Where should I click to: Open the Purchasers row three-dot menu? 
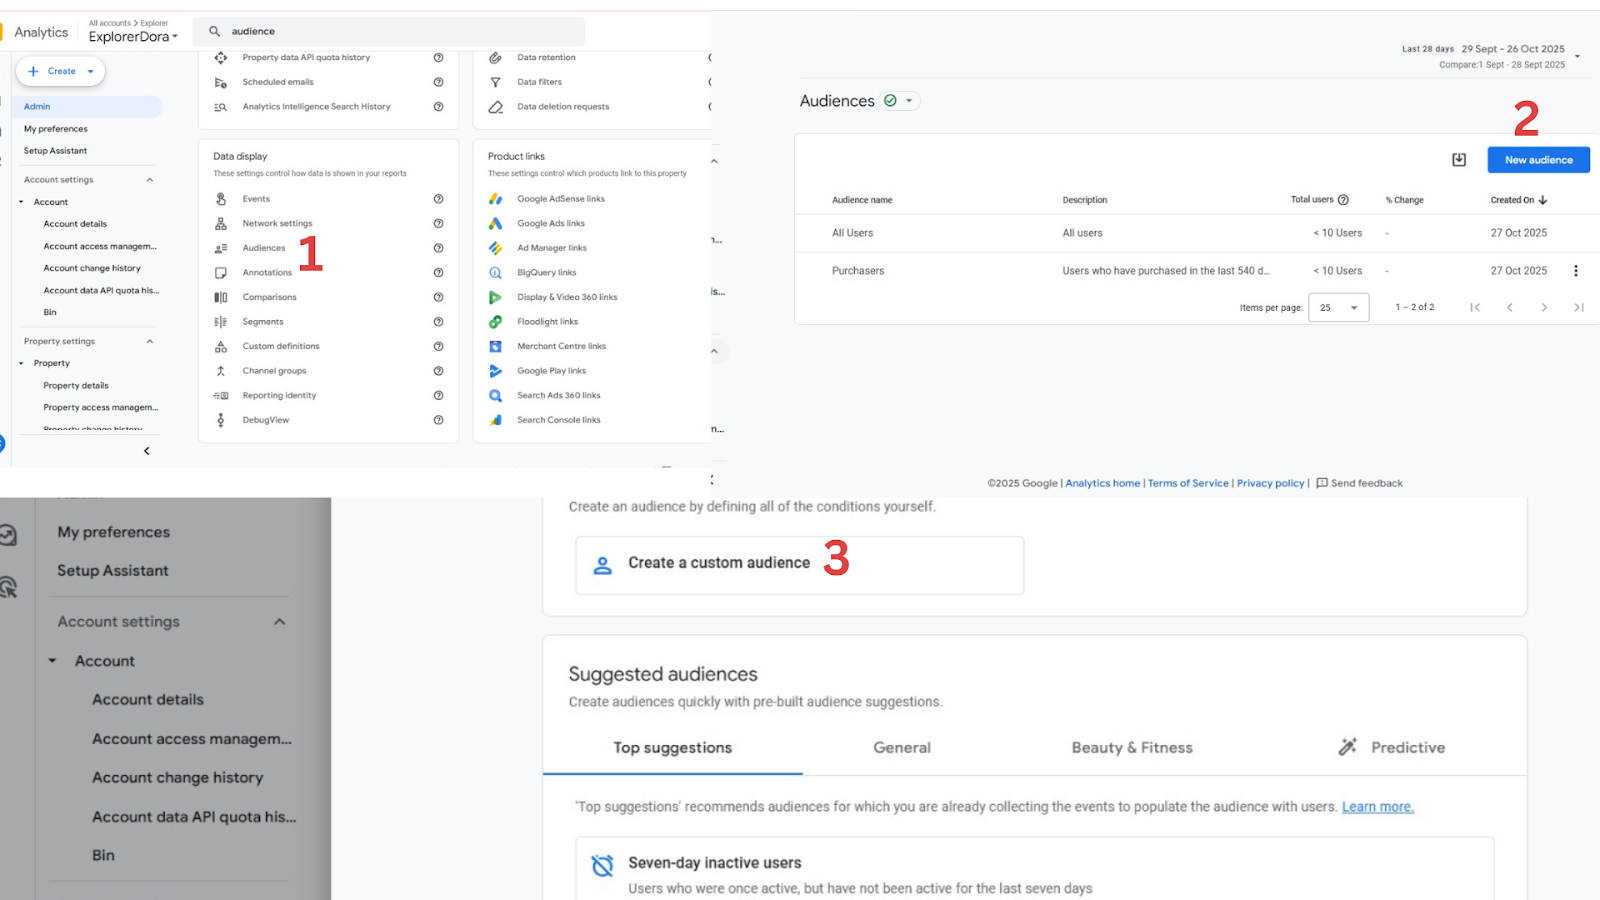(x=1576, y=271)
